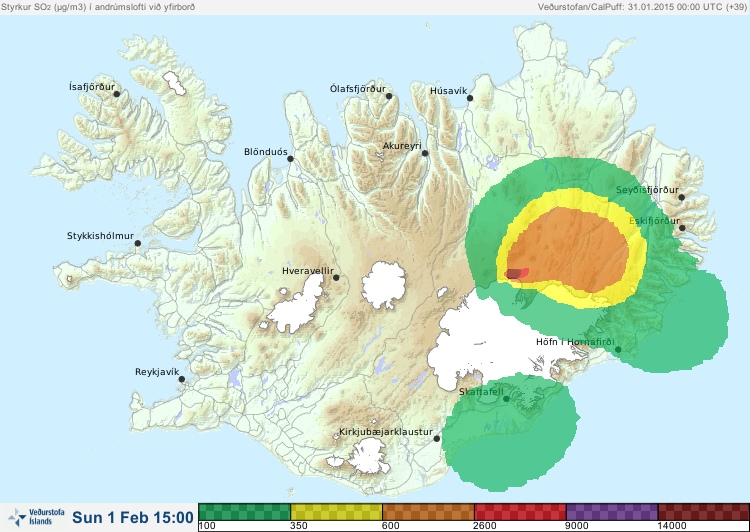Click the Húsavík label
The height and width of the screenshot is (532, 750).
[448, 91]
